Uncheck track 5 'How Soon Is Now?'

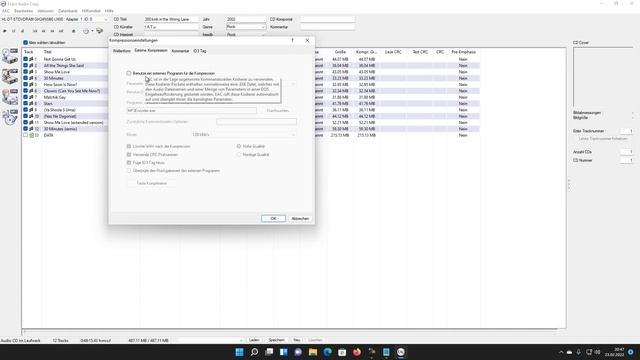[x=25, y=84]
